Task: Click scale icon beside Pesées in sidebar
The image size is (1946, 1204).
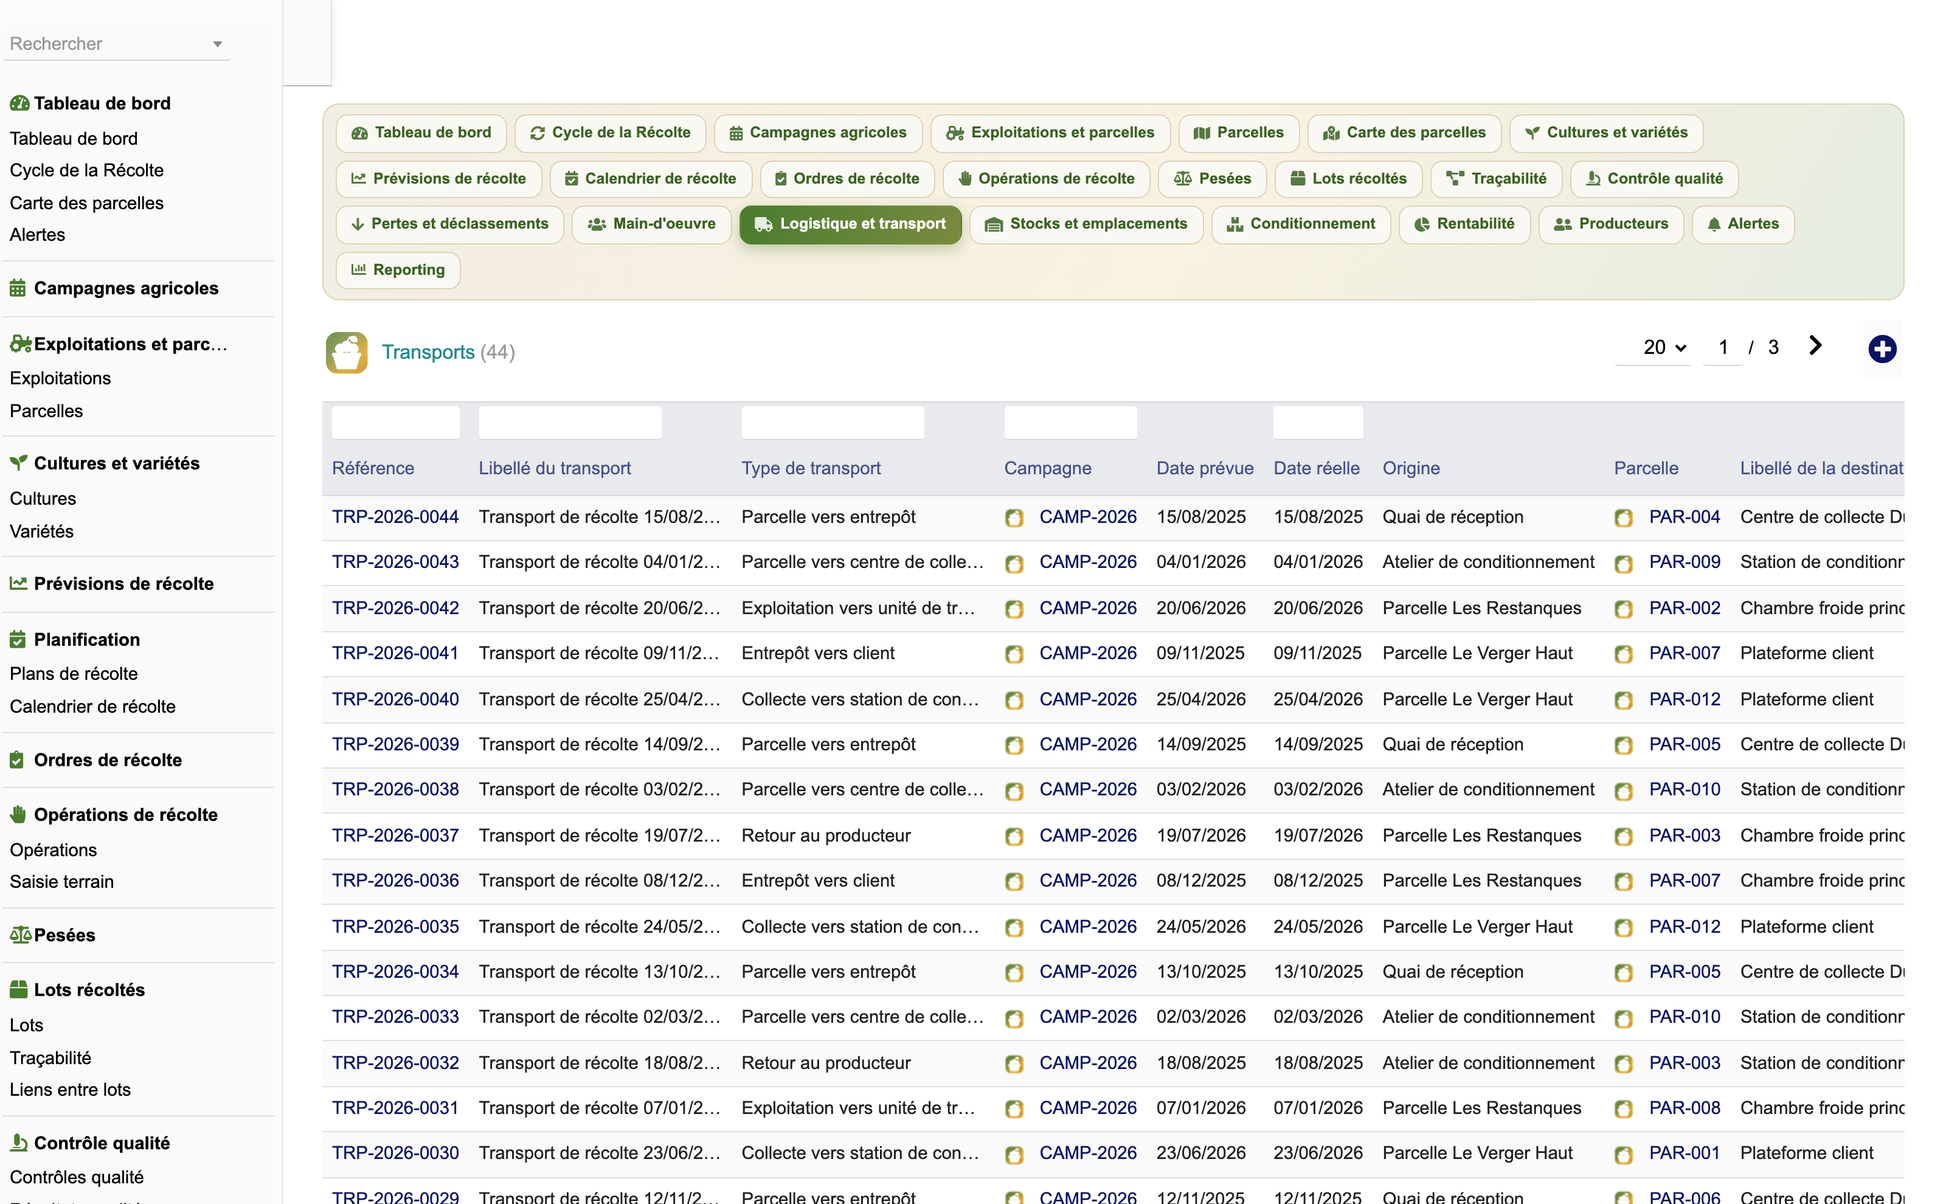Action: 20,935
